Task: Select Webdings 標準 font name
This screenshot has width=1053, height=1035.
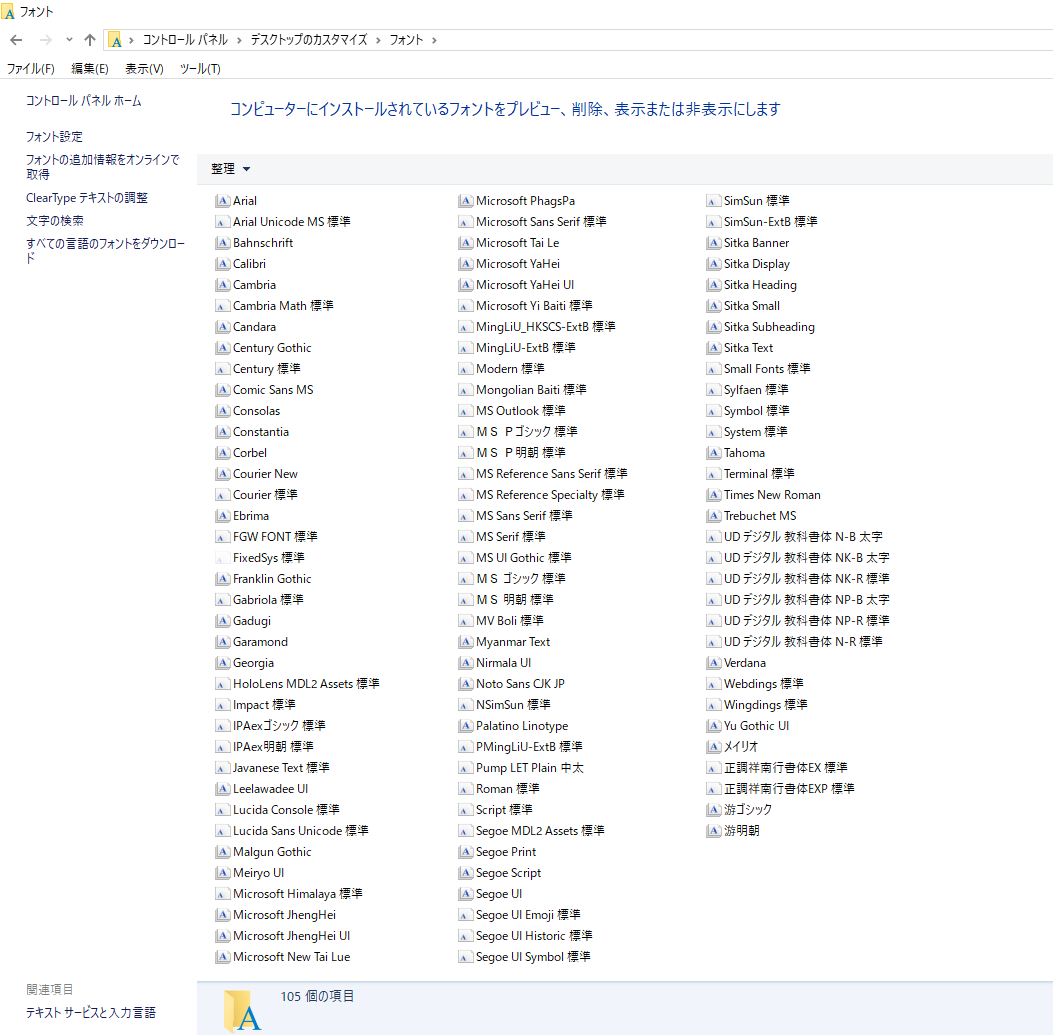Action: (x=764, y=684)
